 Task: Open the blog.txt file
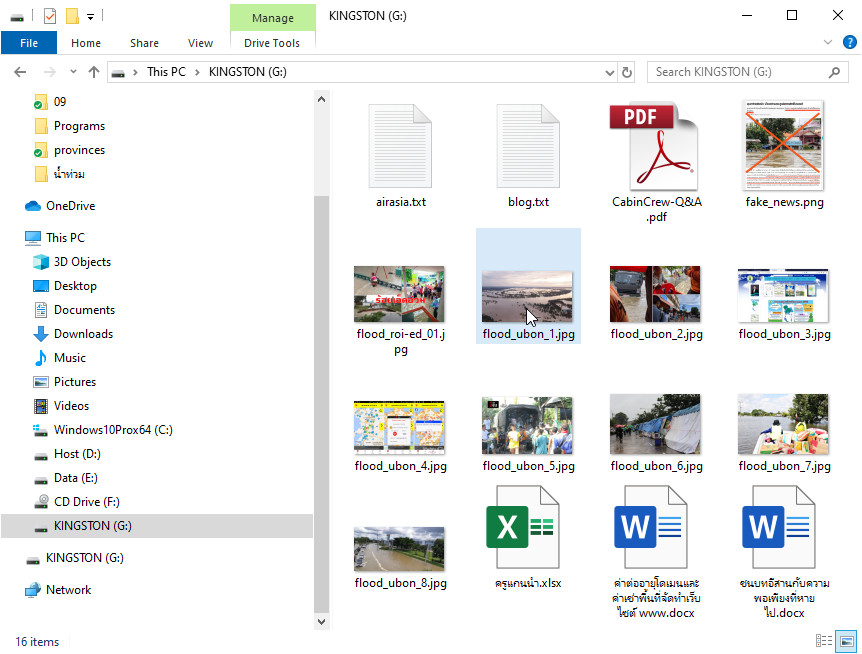click(527, 145)
